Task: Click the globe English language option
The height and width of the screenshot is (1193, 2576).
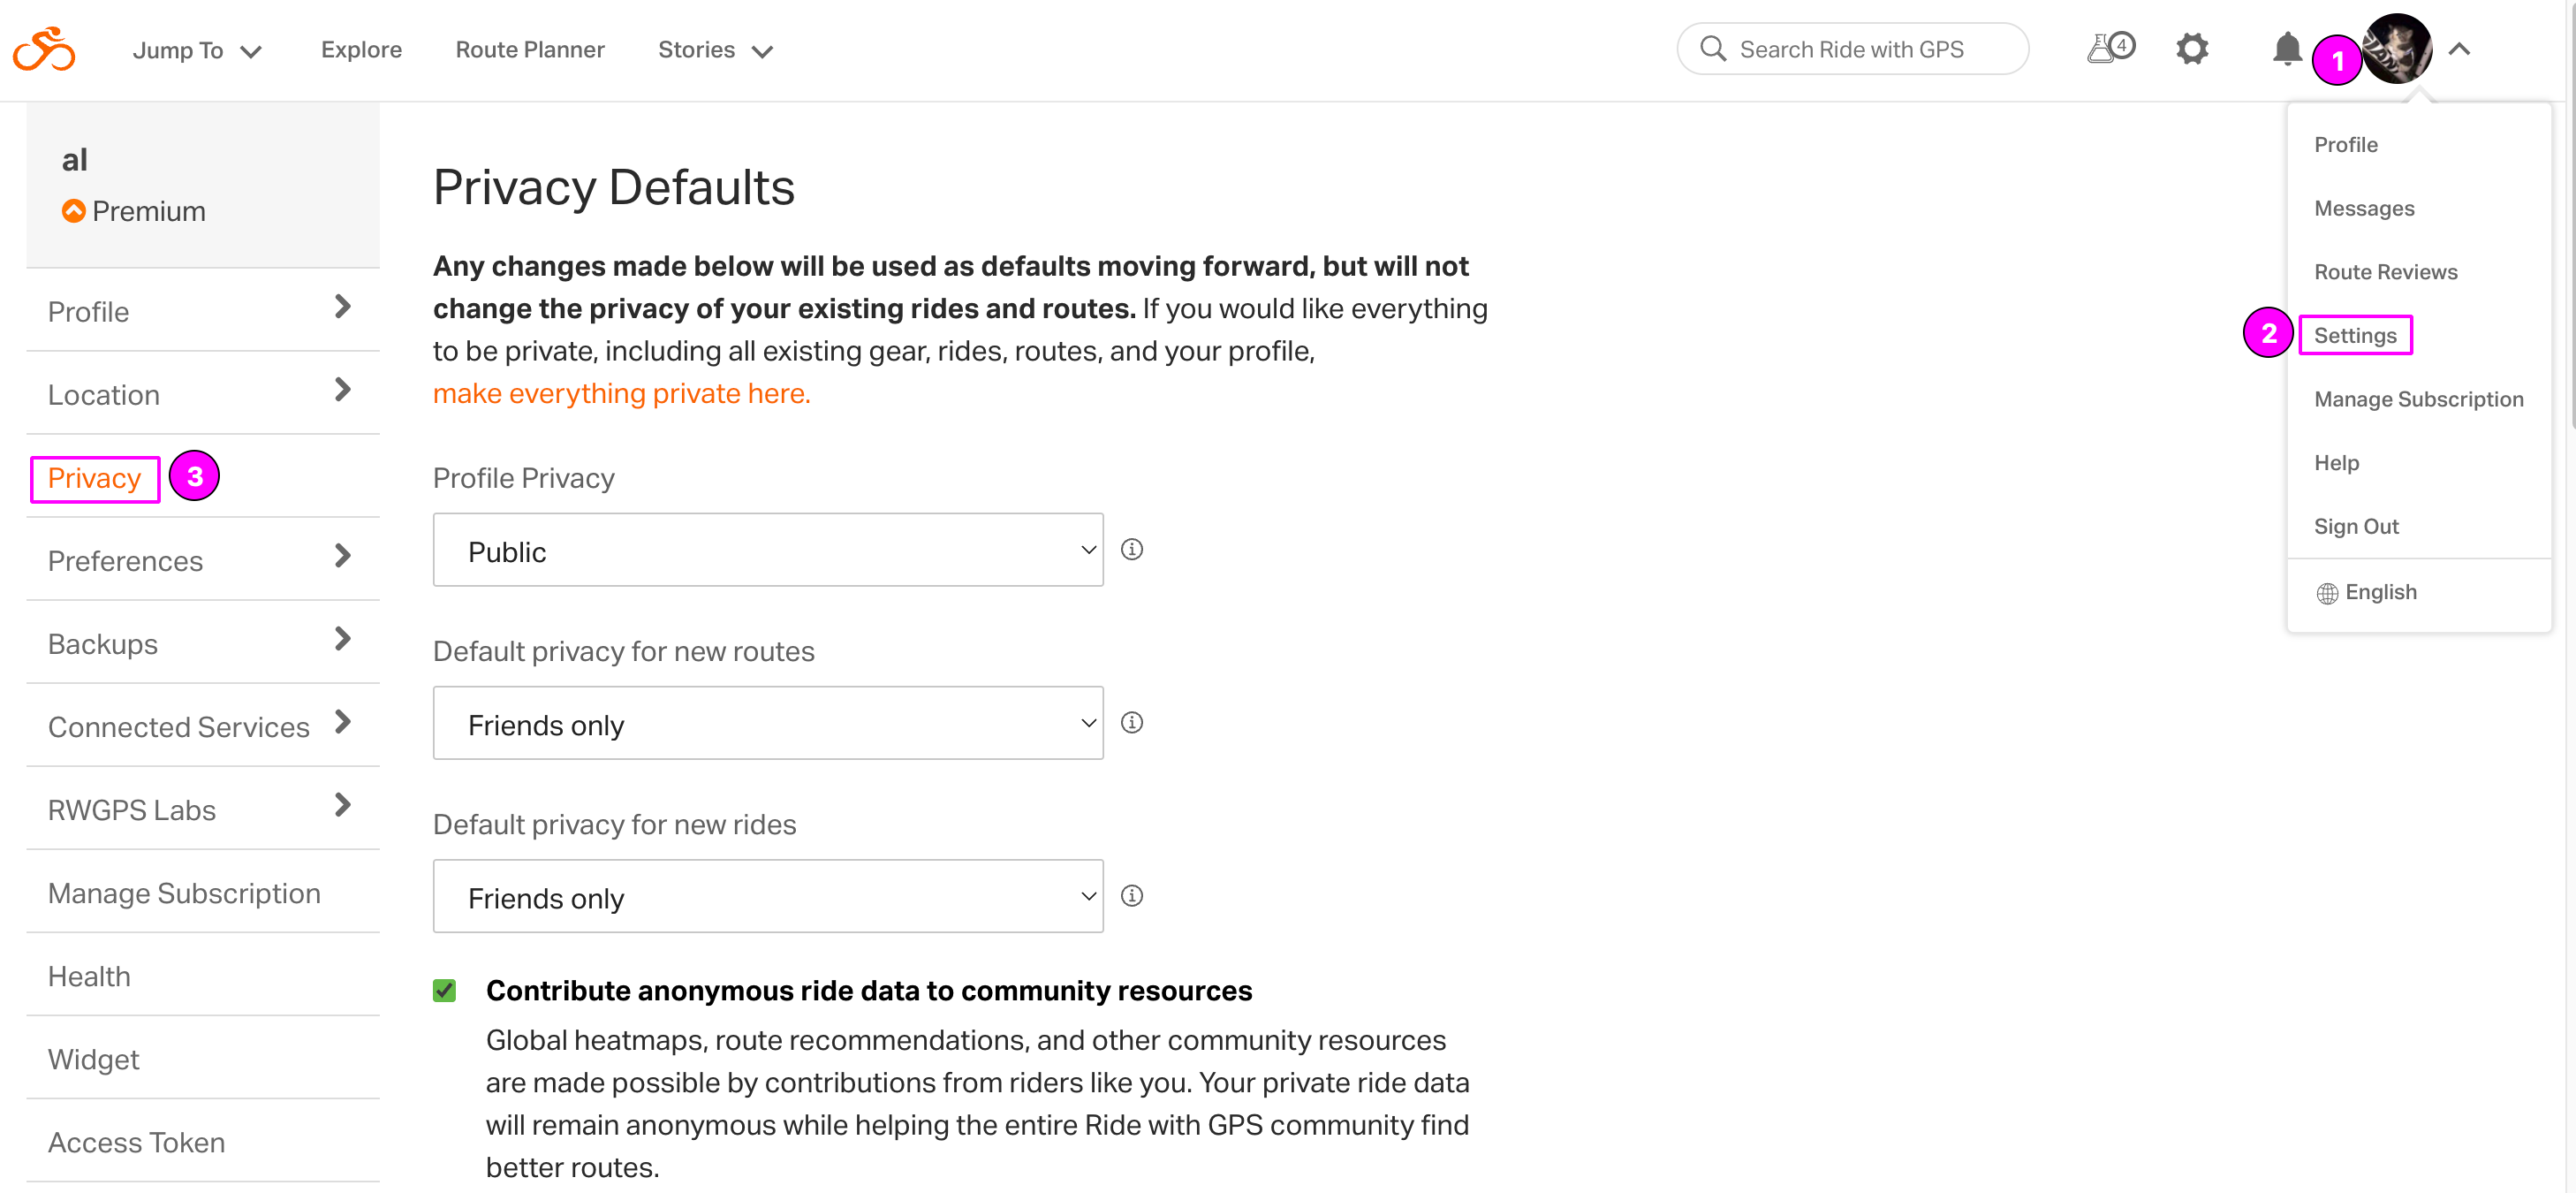Action: [2366, 592]
